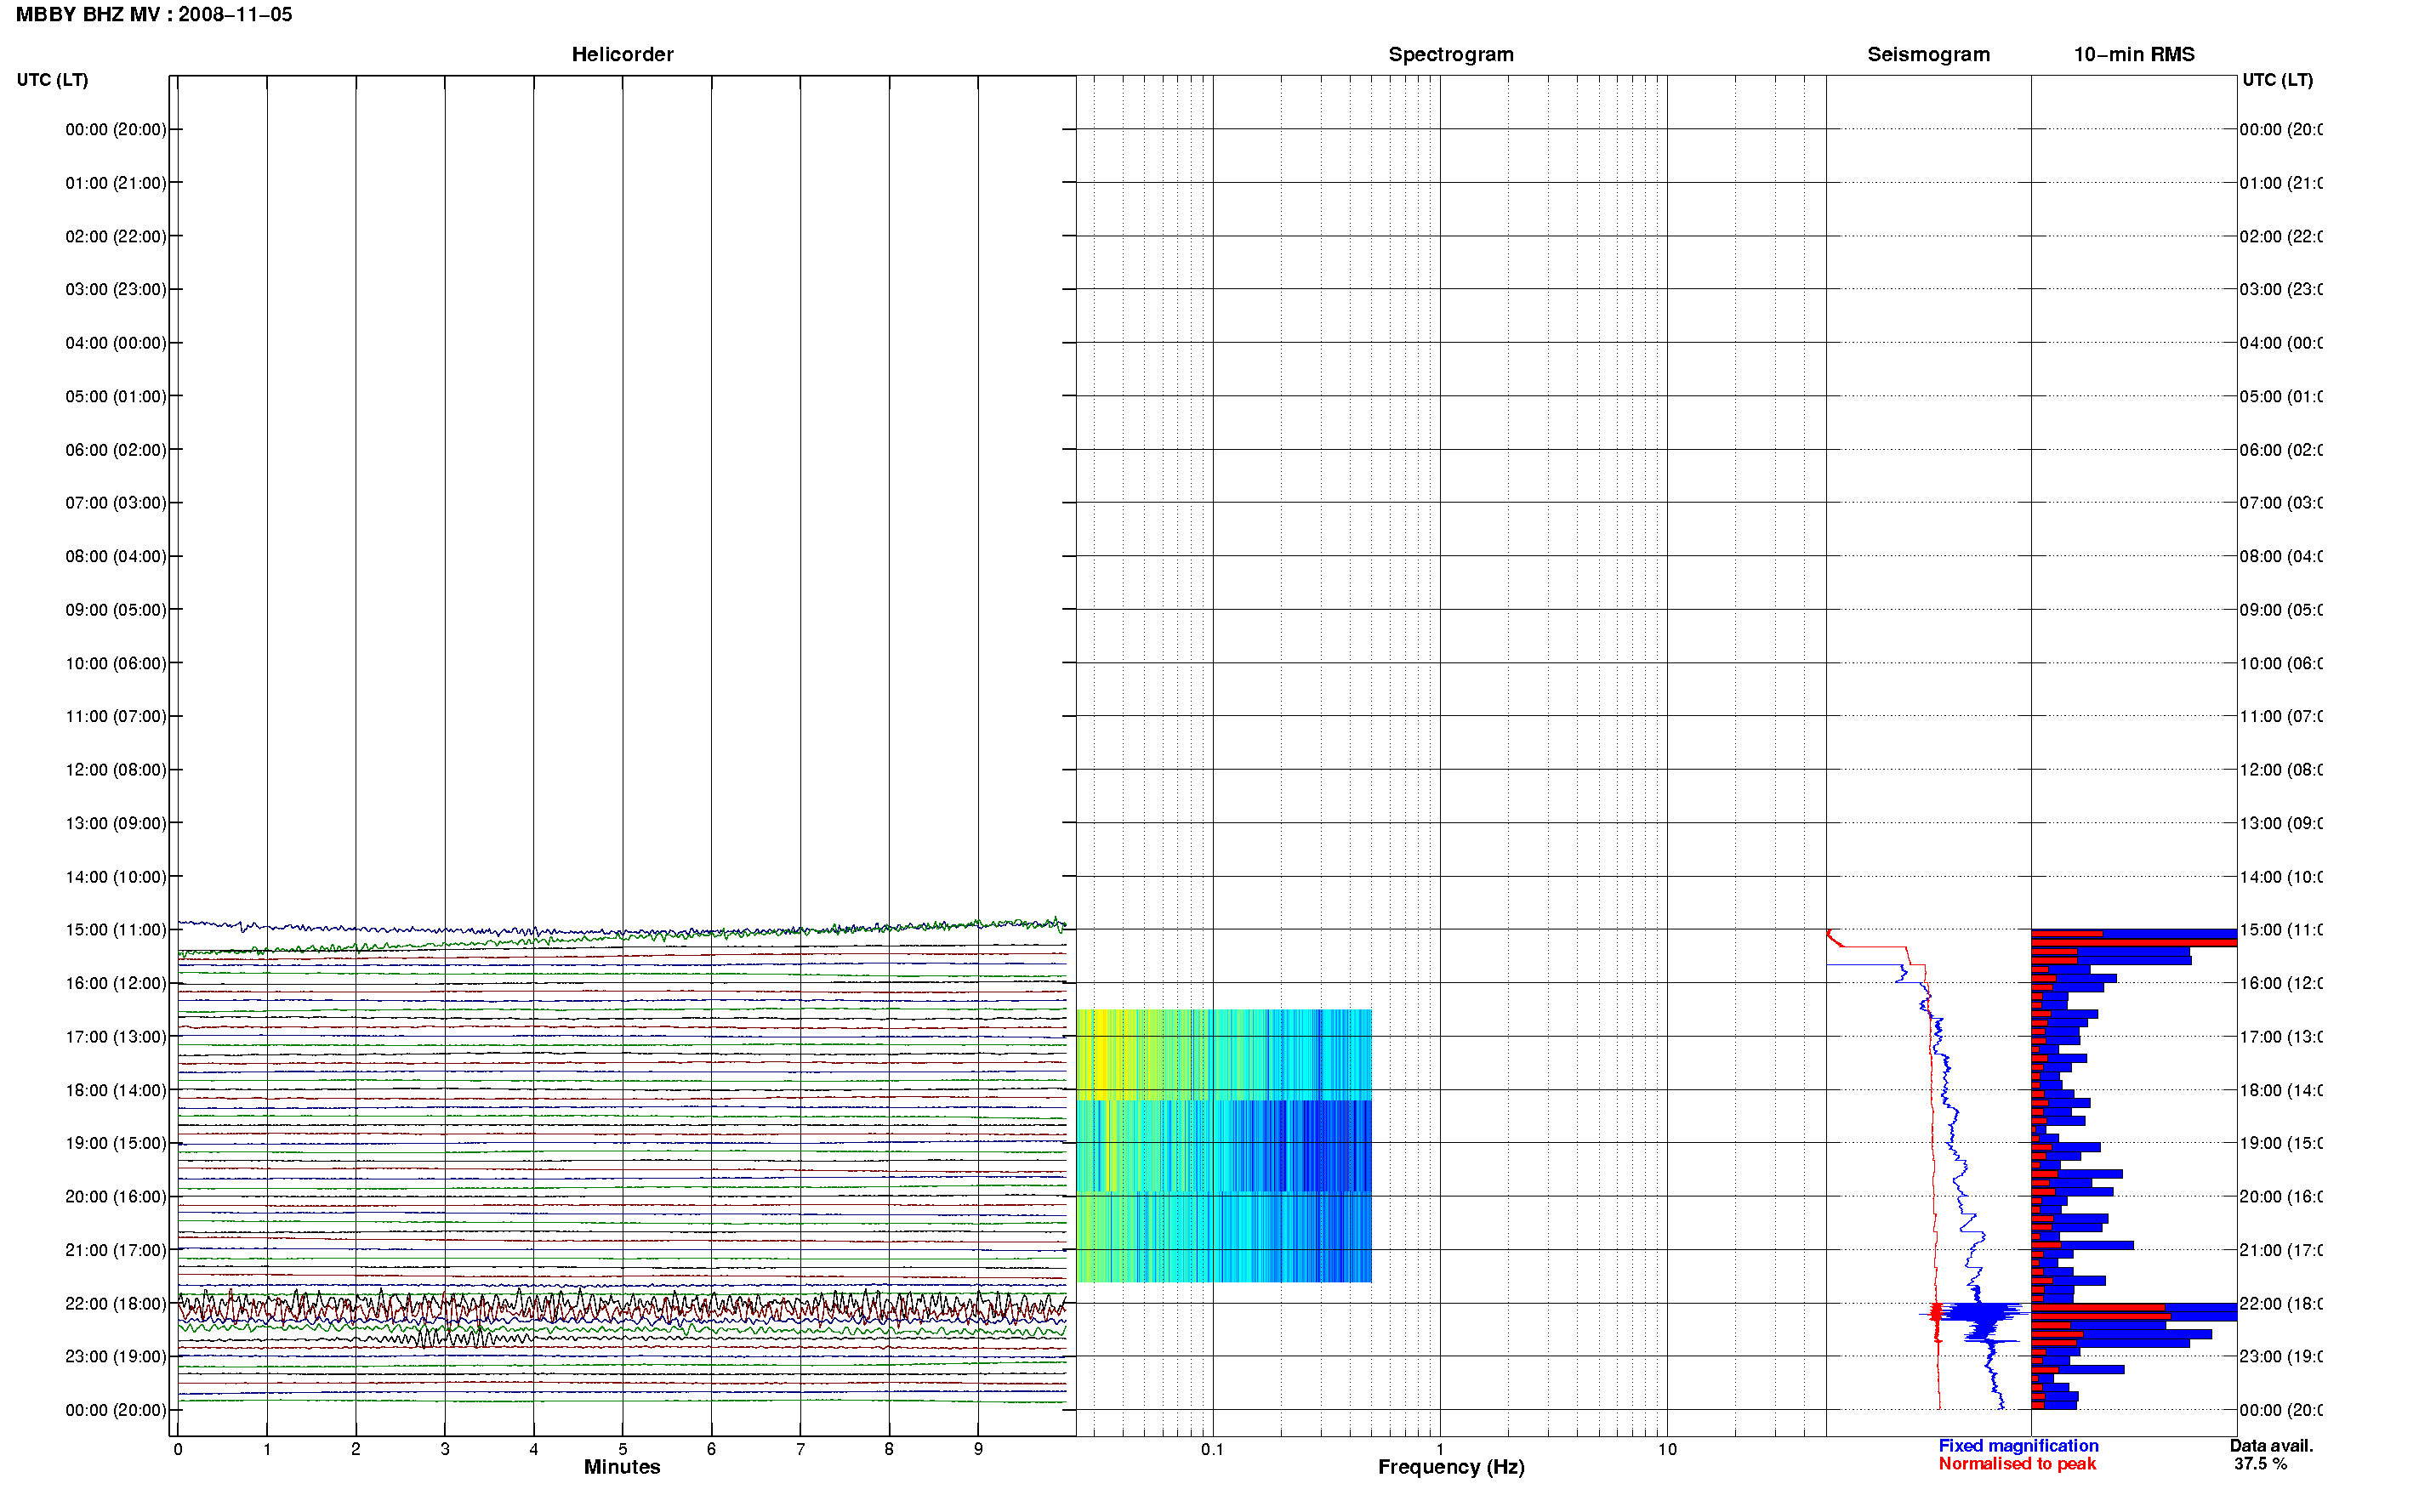The width and height of the screenshot is (2419, 1512).
Task: Click the left 08:00 (04:00) time label
Action: point(116,556)
